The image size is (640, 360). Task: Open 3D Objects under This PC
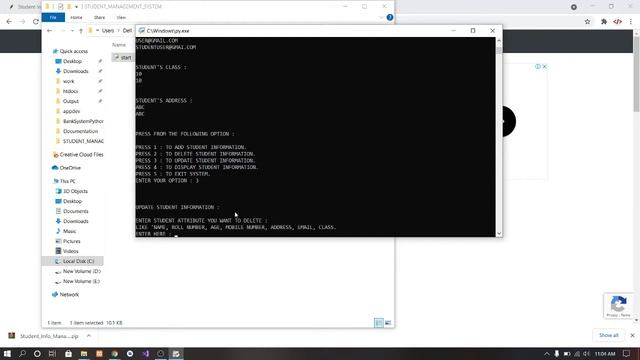tap(75, 191)
